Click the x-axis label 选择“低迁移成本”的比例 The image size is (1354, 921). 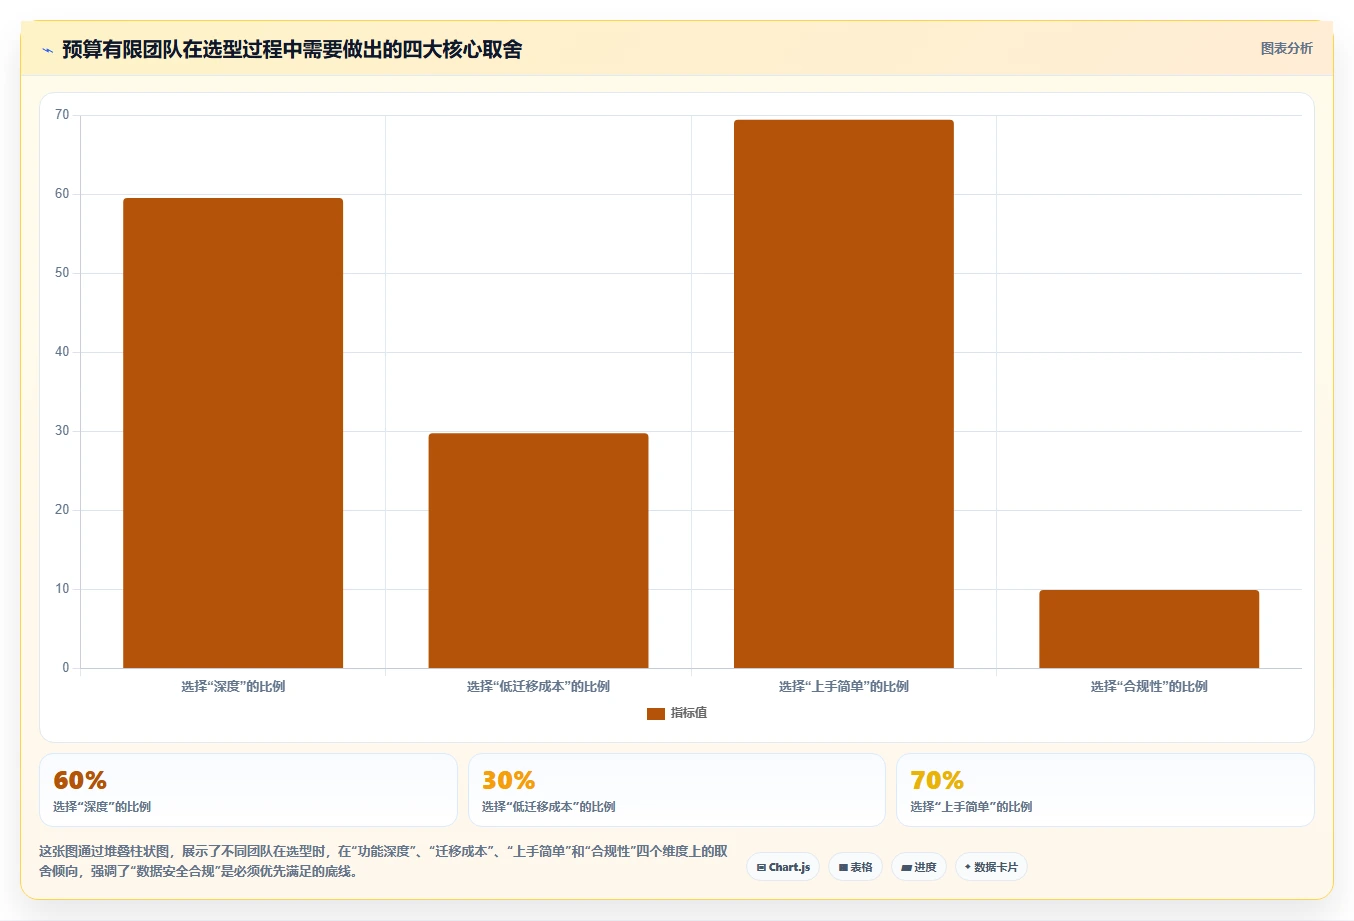pos(538,687)
